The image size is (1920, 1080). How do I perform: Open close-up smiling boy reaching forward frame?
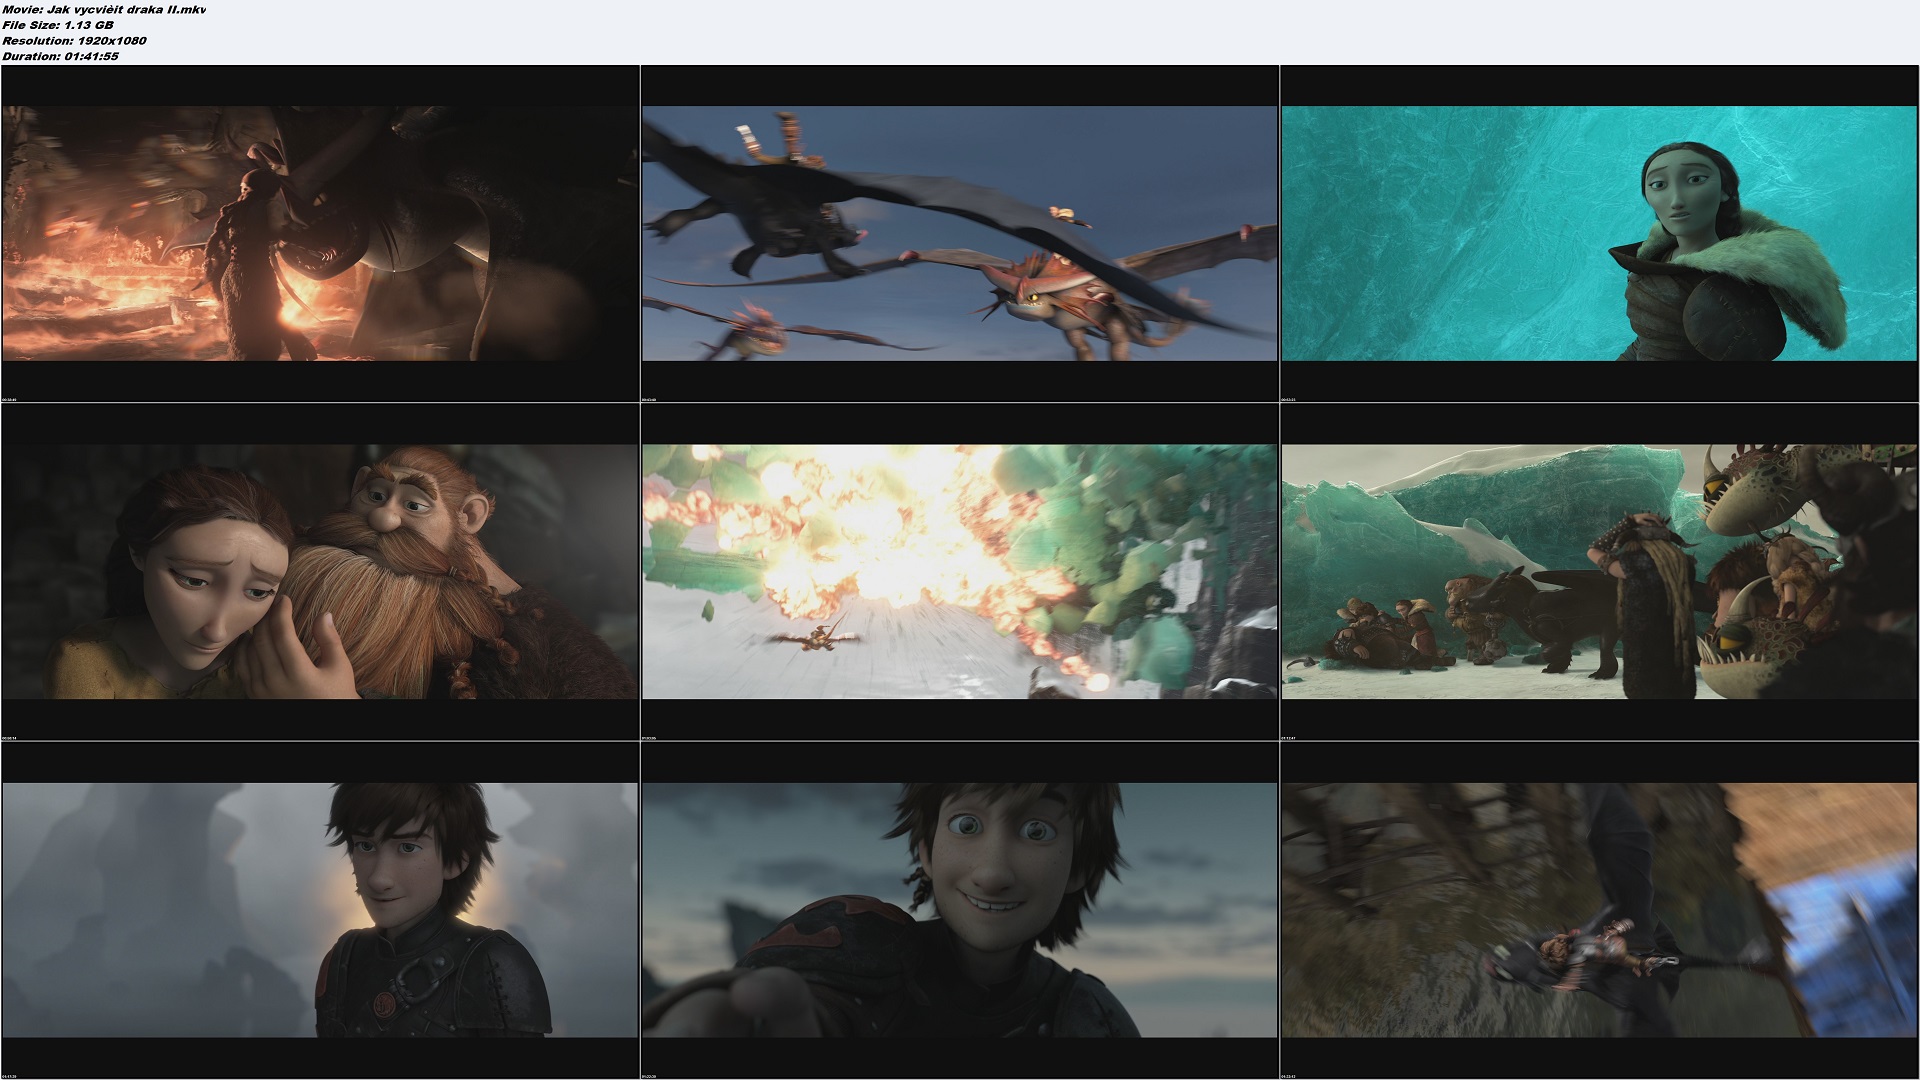[x=960, y=909]
